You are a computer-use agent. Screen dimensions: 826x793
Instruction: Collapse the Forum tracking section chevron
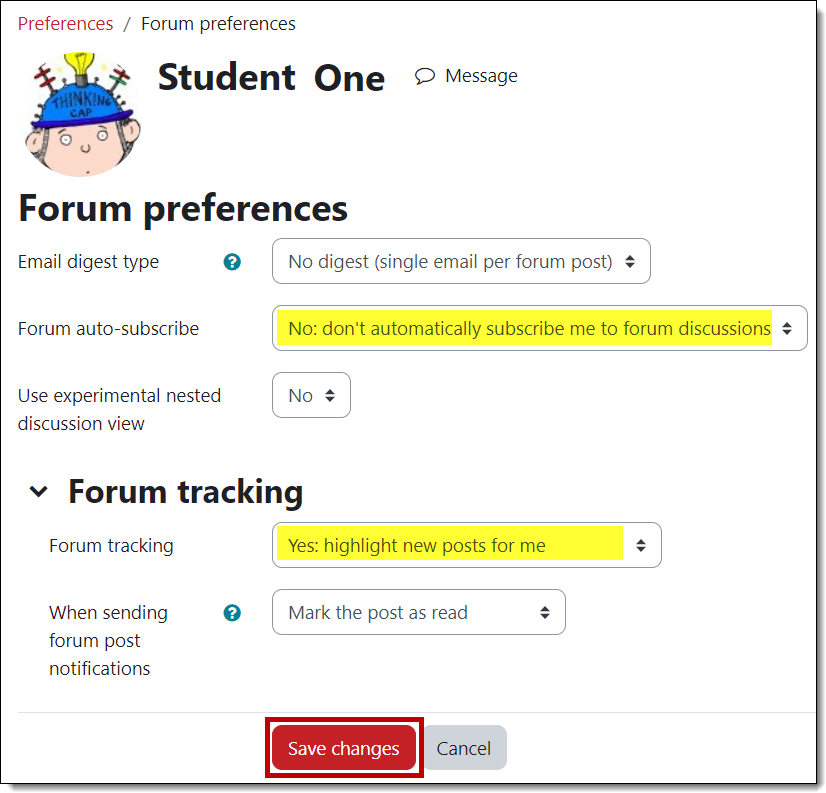(38, 491)
